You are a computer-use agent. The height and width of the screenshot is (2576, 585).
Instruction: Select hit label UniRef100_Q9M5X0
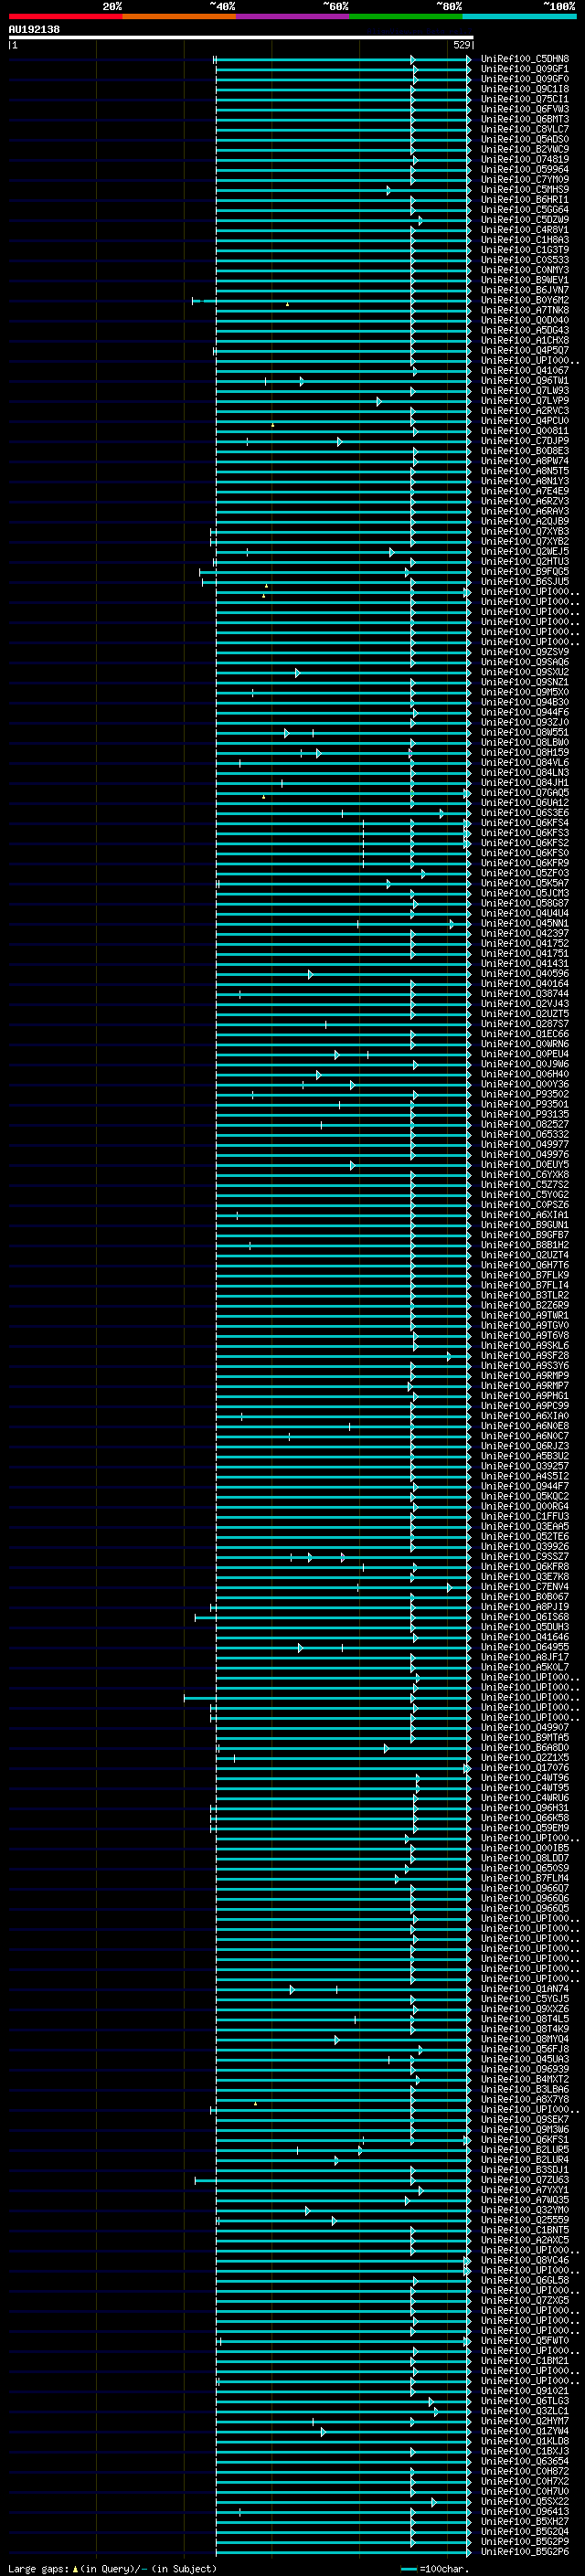[524, 693]
